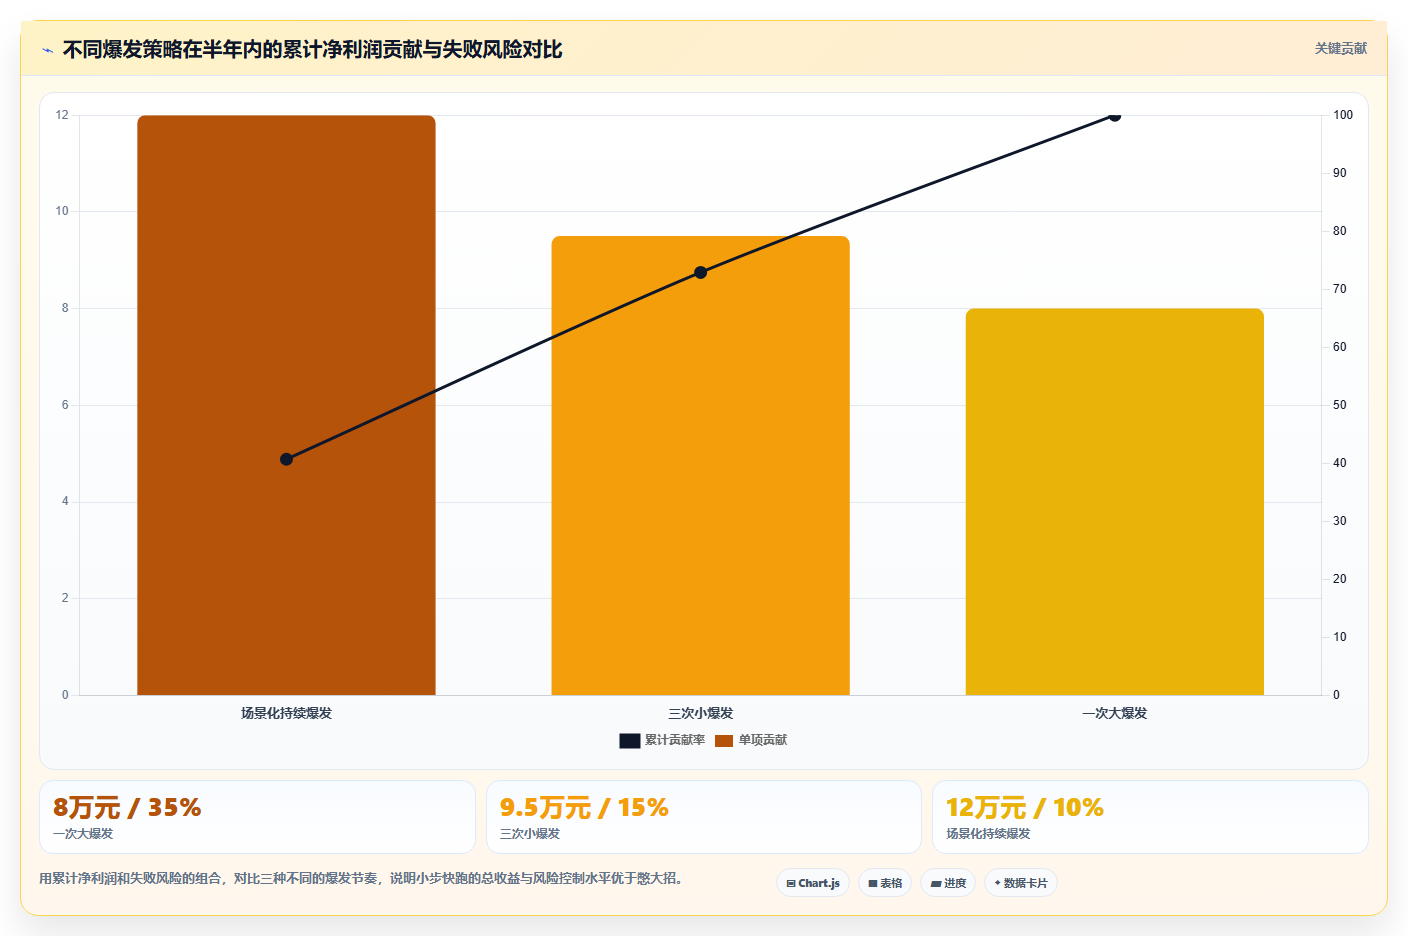Screen dimensions: 1408x936
Task: Click the icon inside the 表格 tag
Action: coord(873,884)
